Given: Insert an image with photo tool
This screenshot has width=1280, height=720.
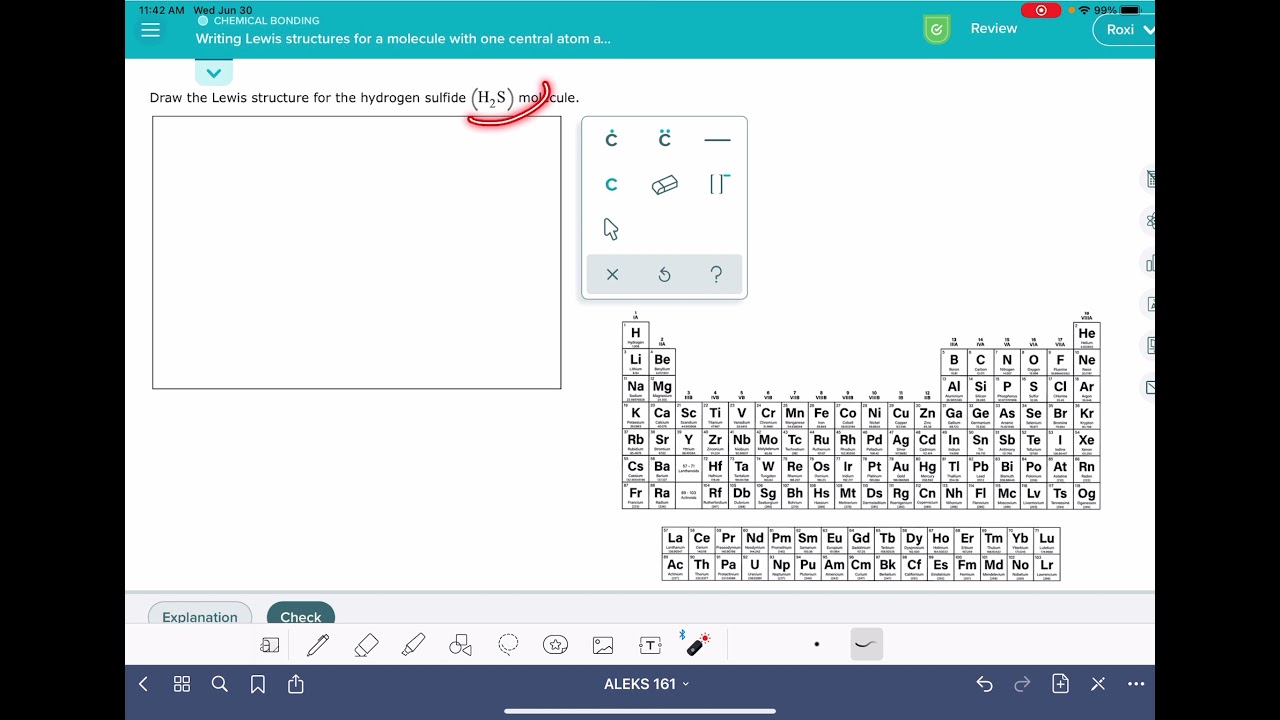Looking at the screenshot, I should (603, 645).
